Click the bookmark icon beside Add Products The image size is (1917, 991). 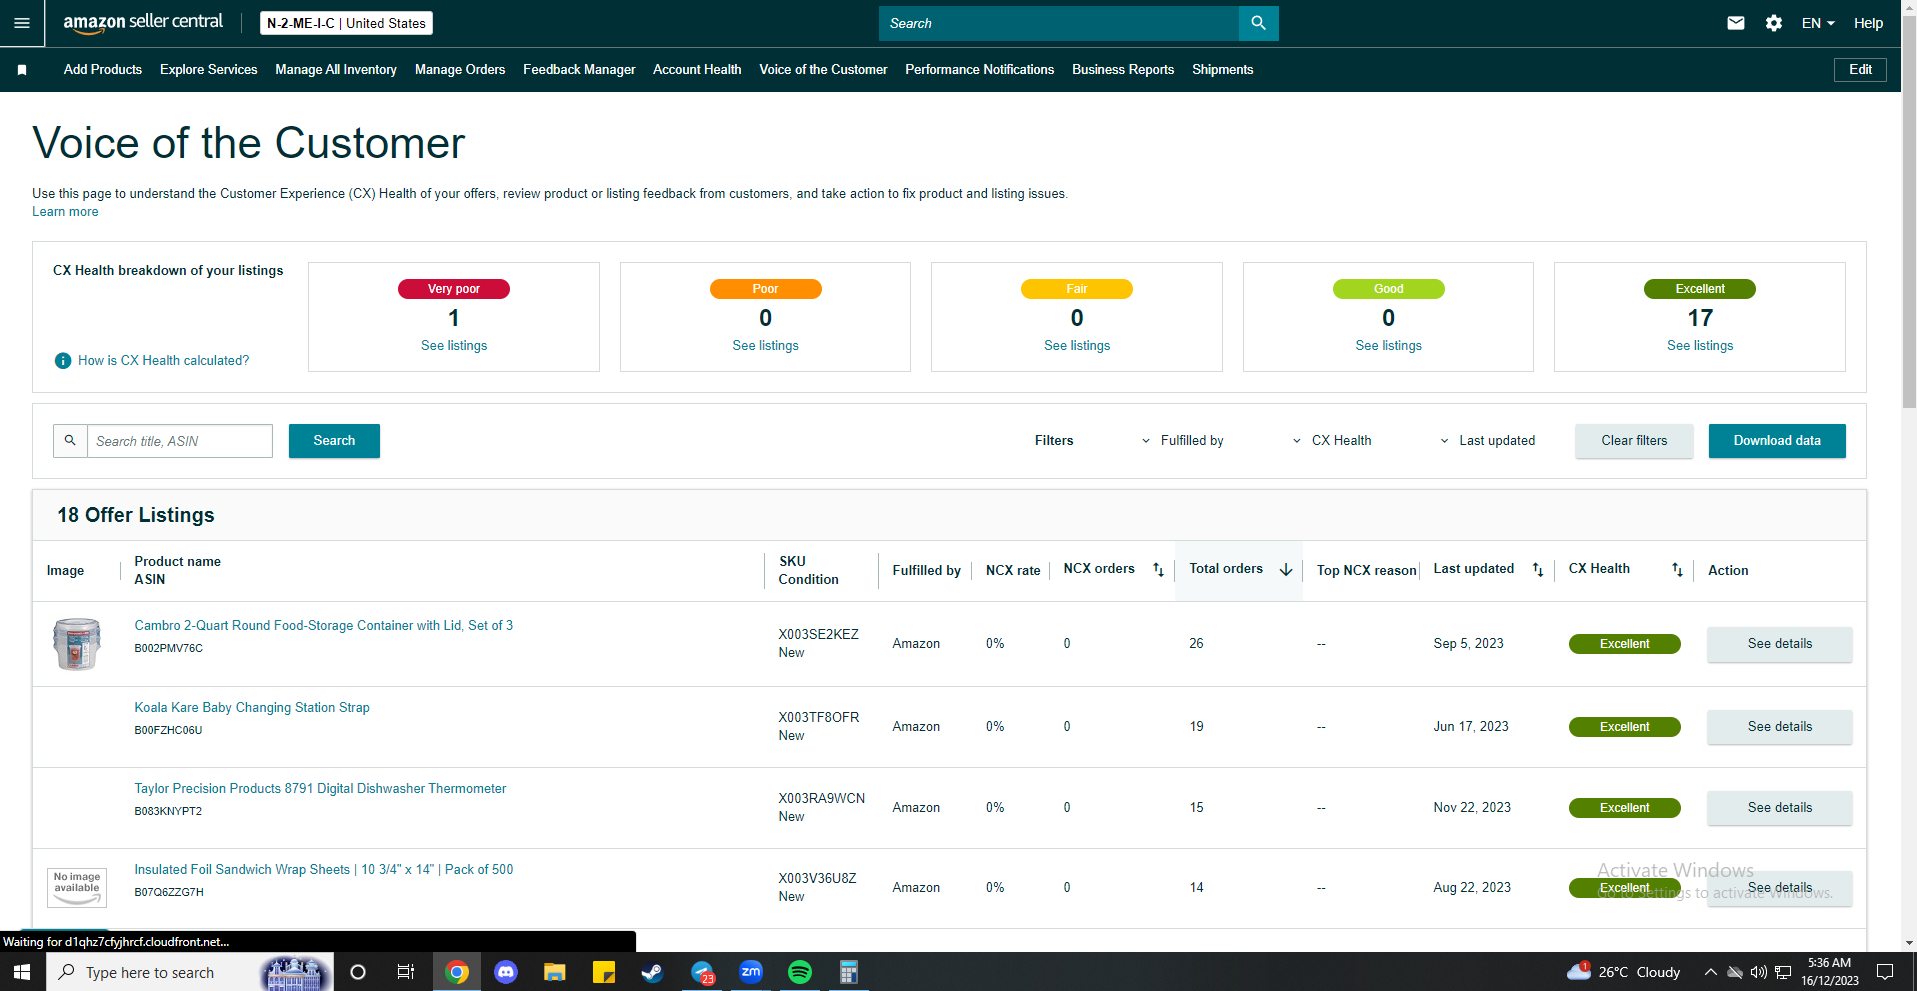click(x=22, y=70)
